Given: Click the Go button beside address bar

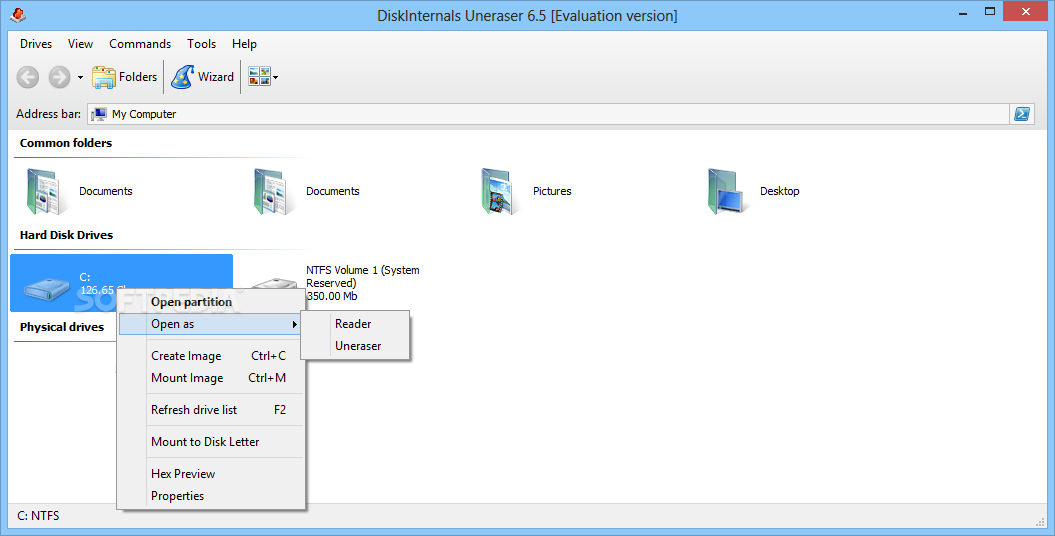Looking at the screenshot, I should 1021,114.
